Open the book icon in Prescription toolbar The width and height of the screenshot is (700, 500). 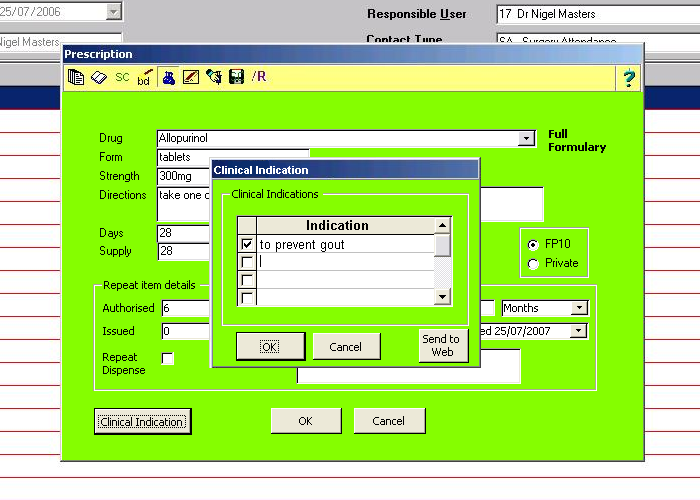[99, 77]
